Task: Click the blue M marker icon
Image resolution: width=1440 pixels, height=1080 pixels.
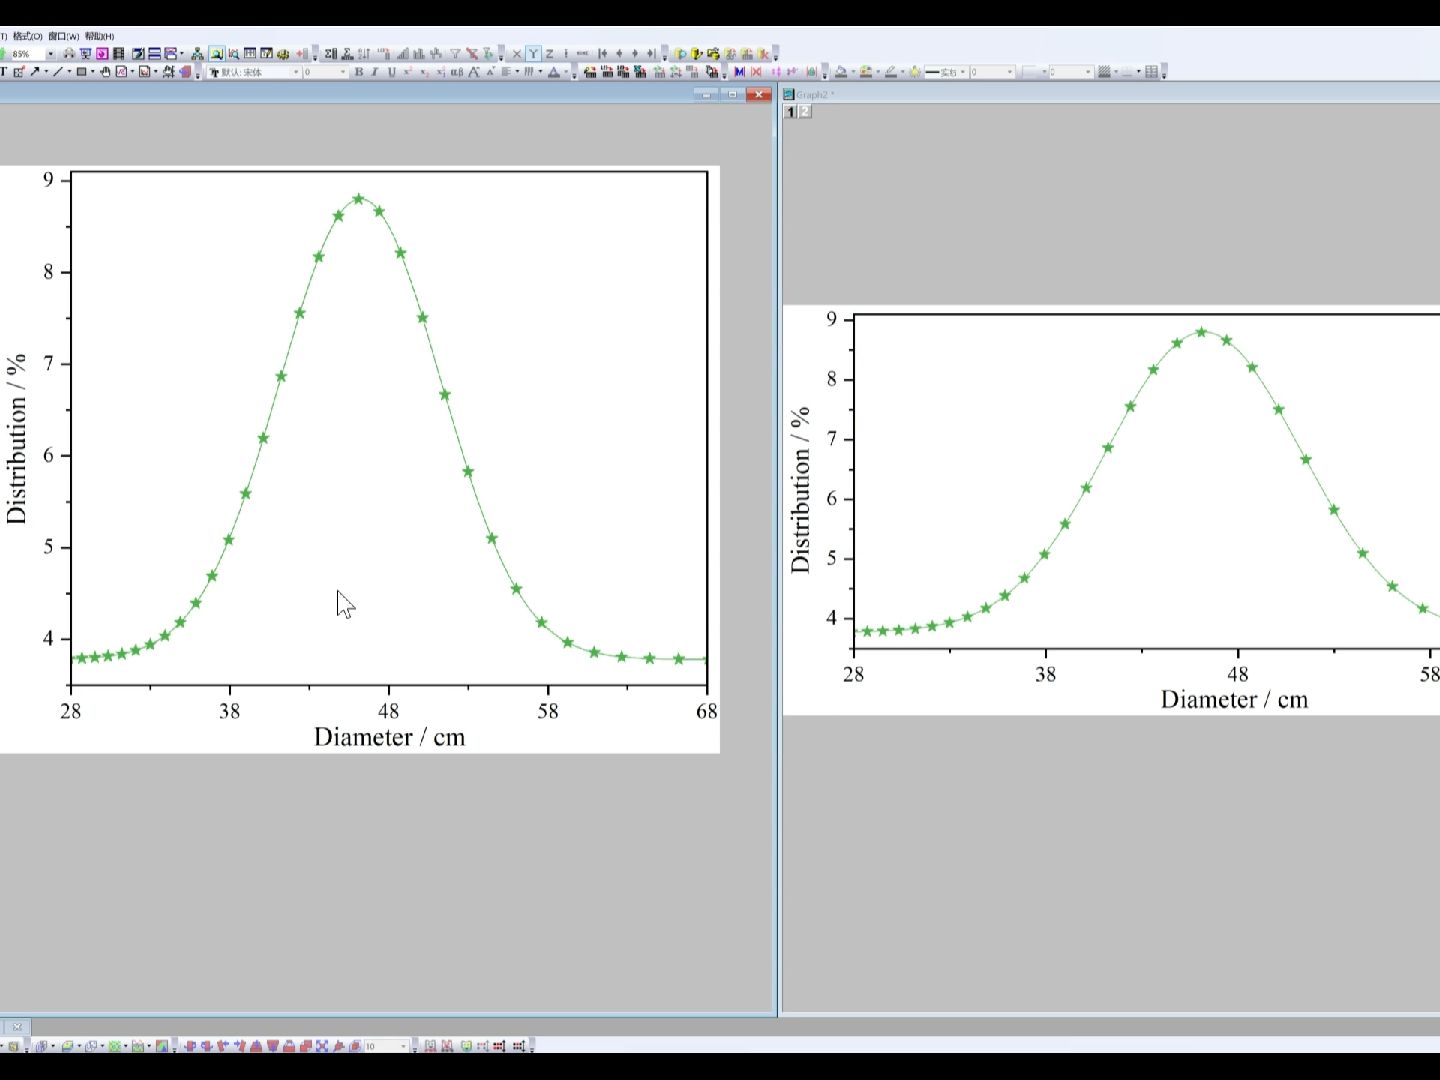Action: coord(739,71)
